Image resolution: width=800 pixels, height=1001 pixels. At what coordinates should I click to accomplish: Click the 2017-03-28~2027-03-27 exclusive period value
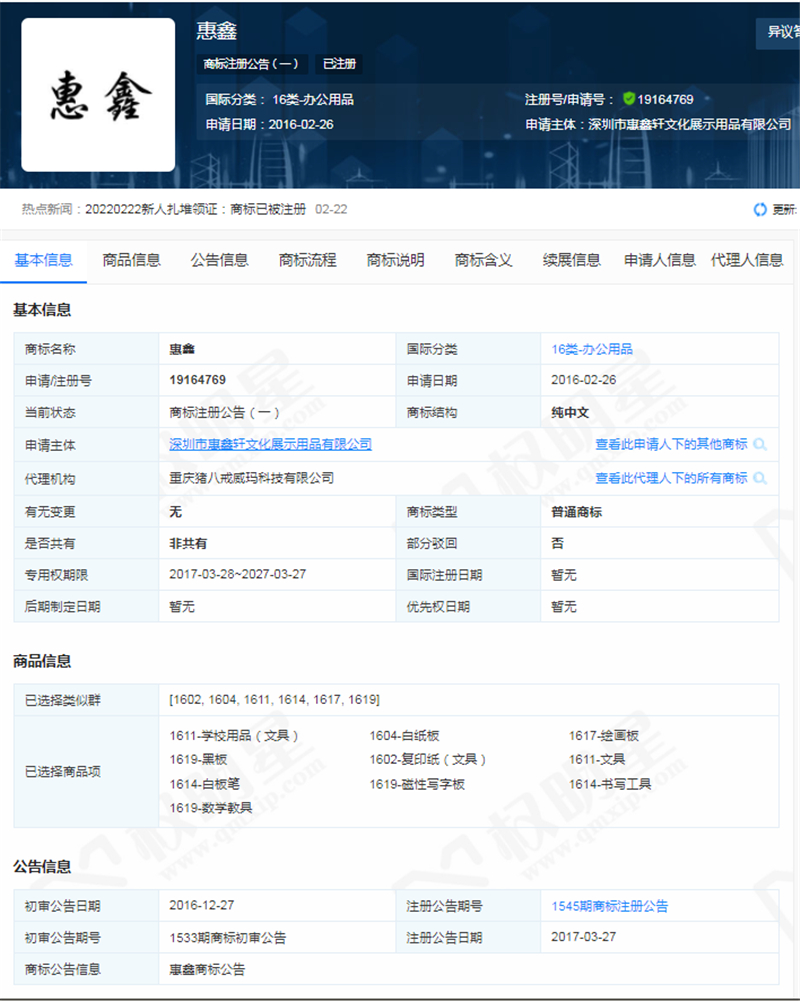click(238, 575)
